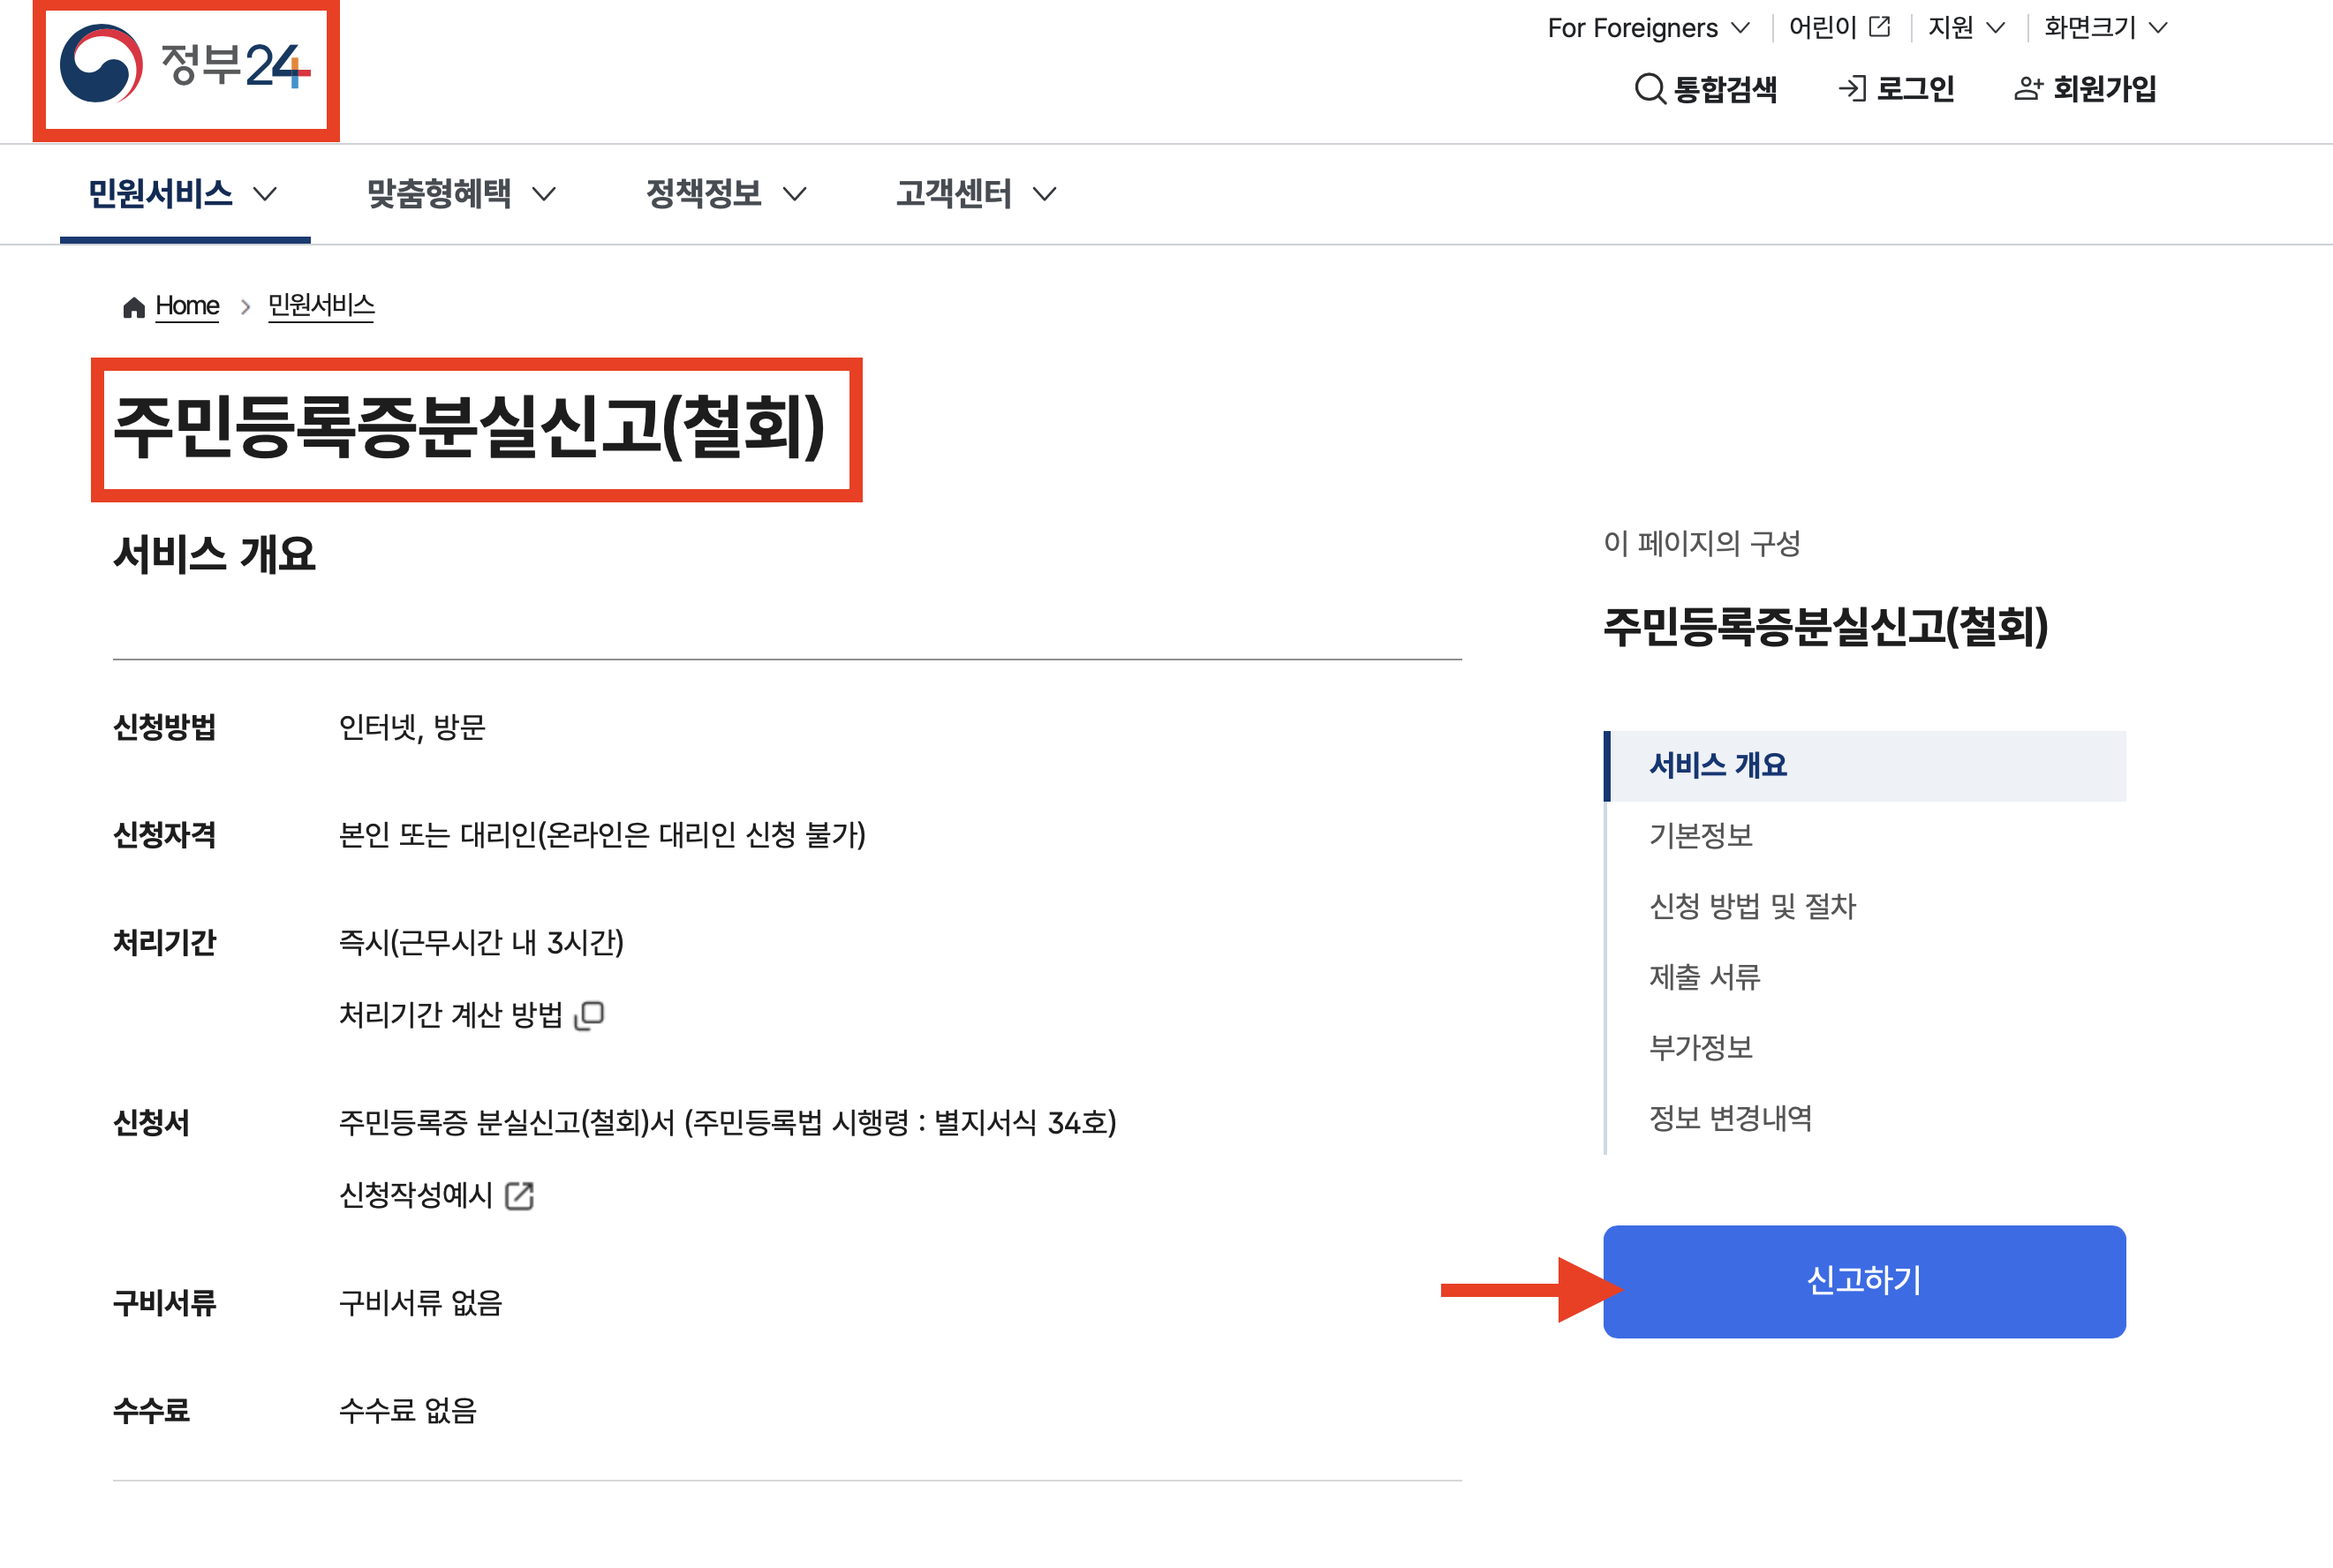Select 제출 서류 in page outline
This screenshot has width=2333, height=1568.
1704,977
